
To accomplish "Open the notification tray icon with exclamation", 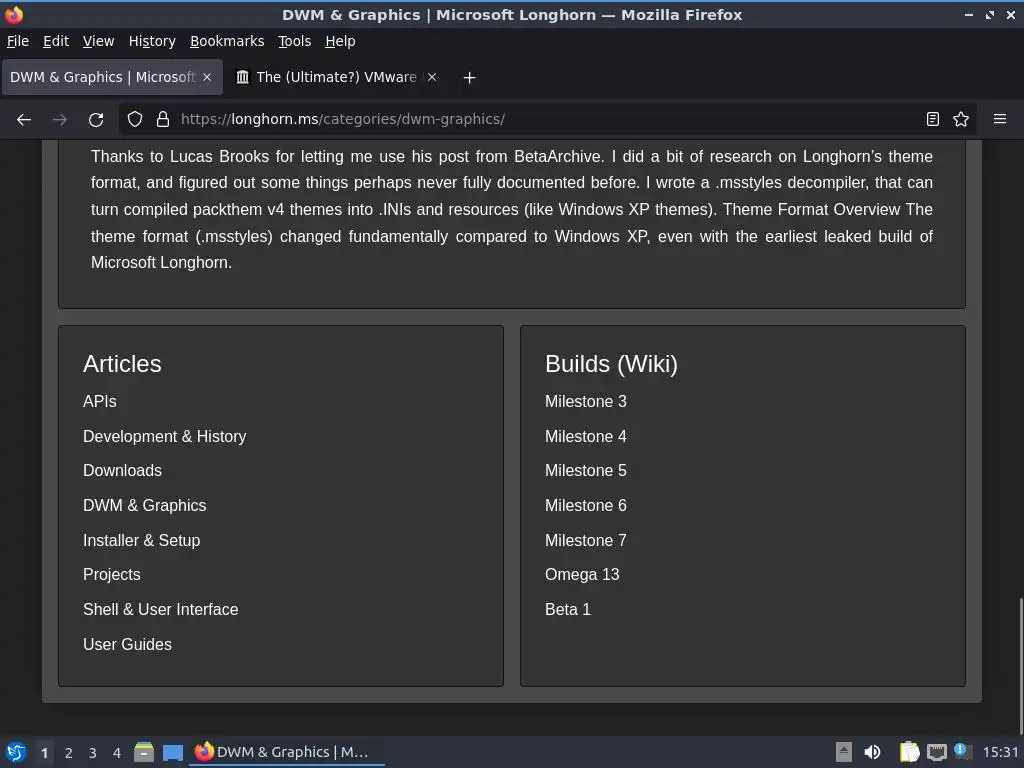I will [962, 751].
